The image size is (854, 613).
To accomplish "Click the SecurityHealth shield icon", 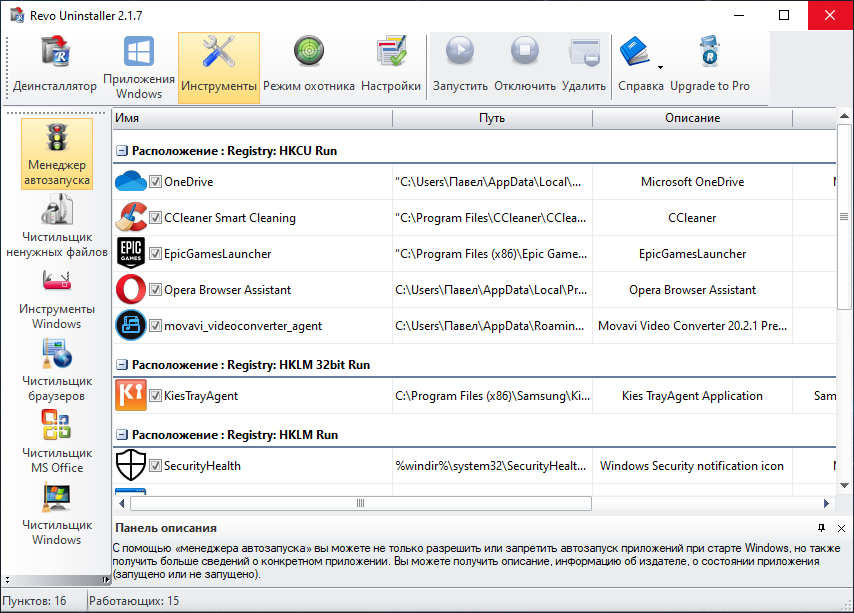I will (131, 465).
